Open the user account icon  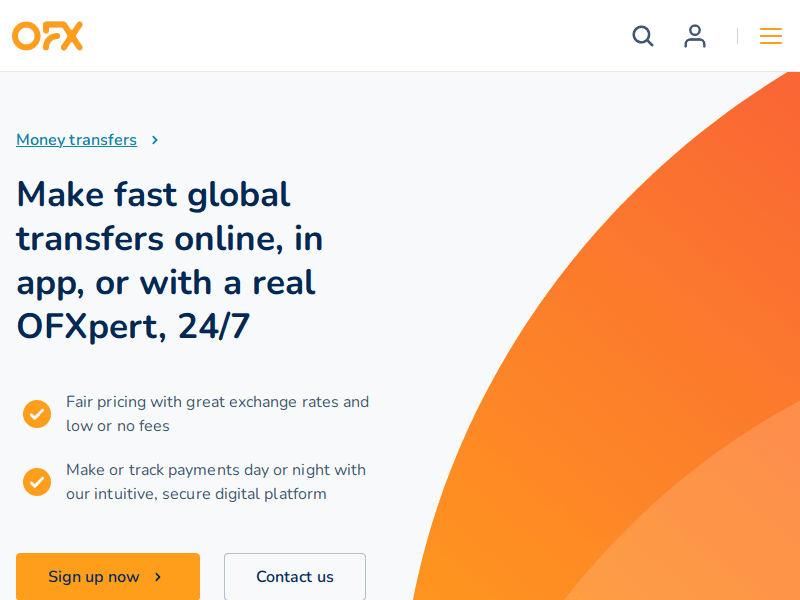(x=695, y=36)
